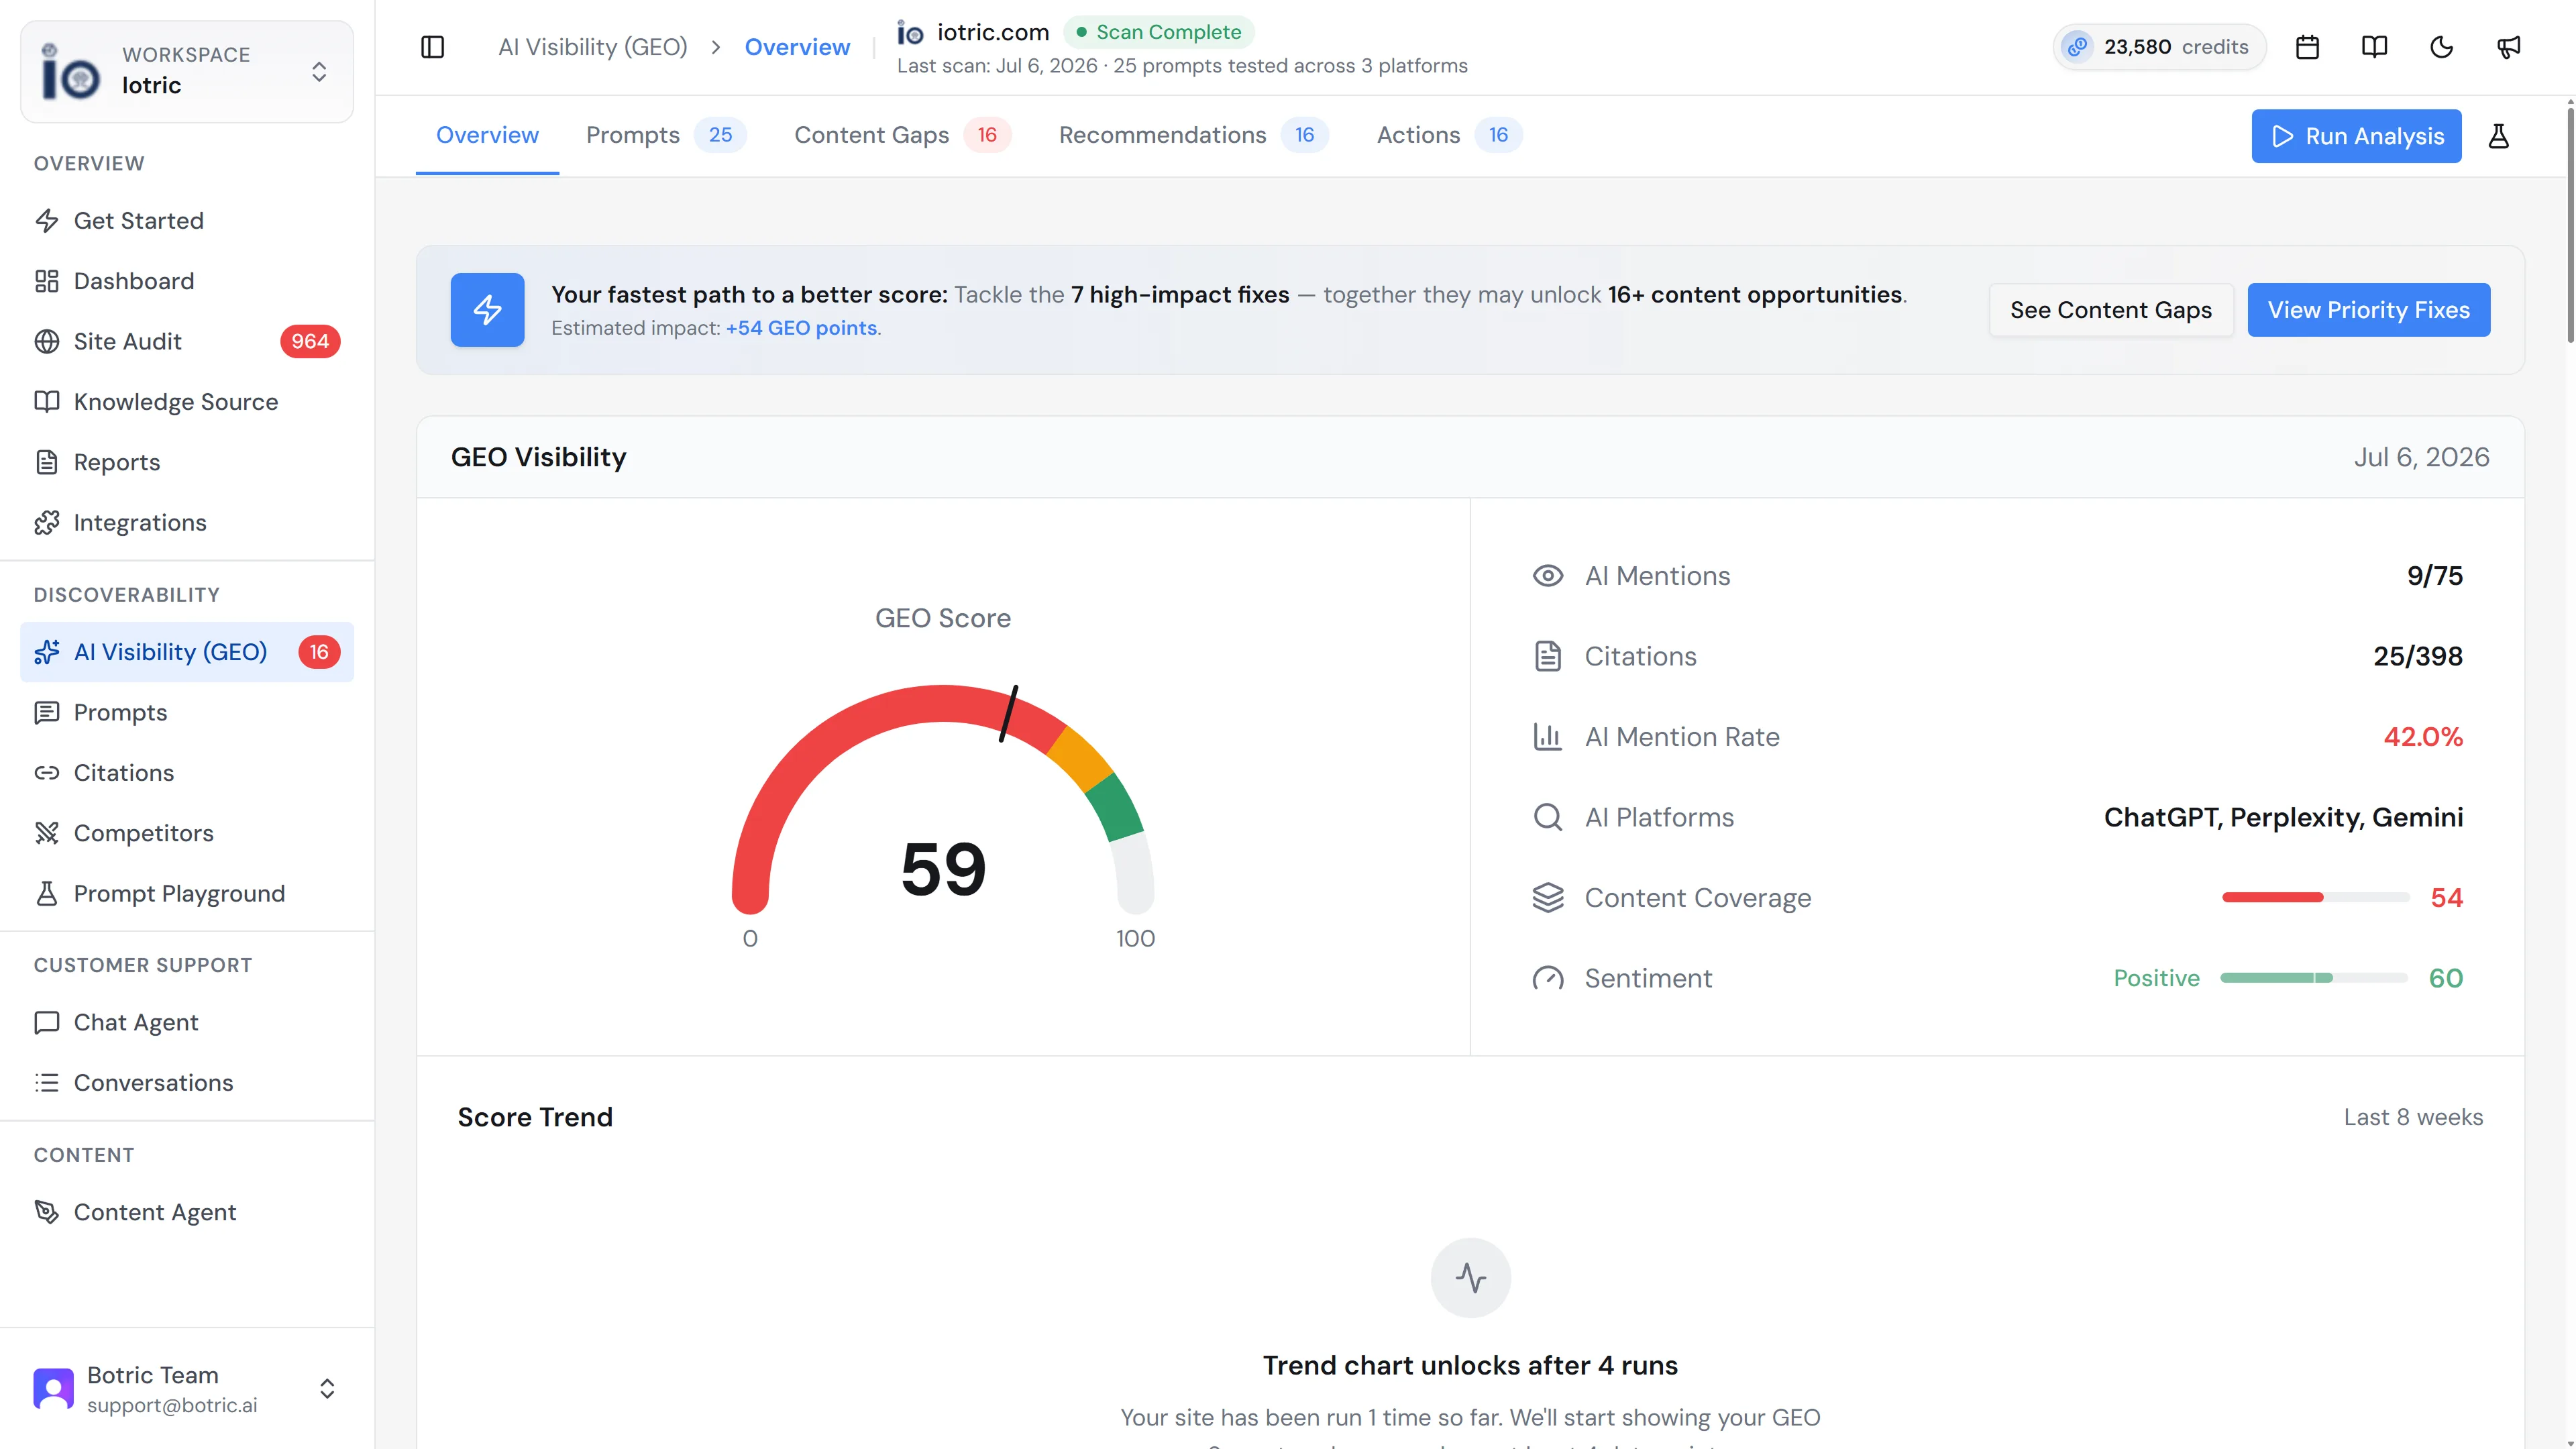This screenshot has width=2576, height=1449.
Task: Click the Content Agent pen icon
Action: coord(47,1212)
